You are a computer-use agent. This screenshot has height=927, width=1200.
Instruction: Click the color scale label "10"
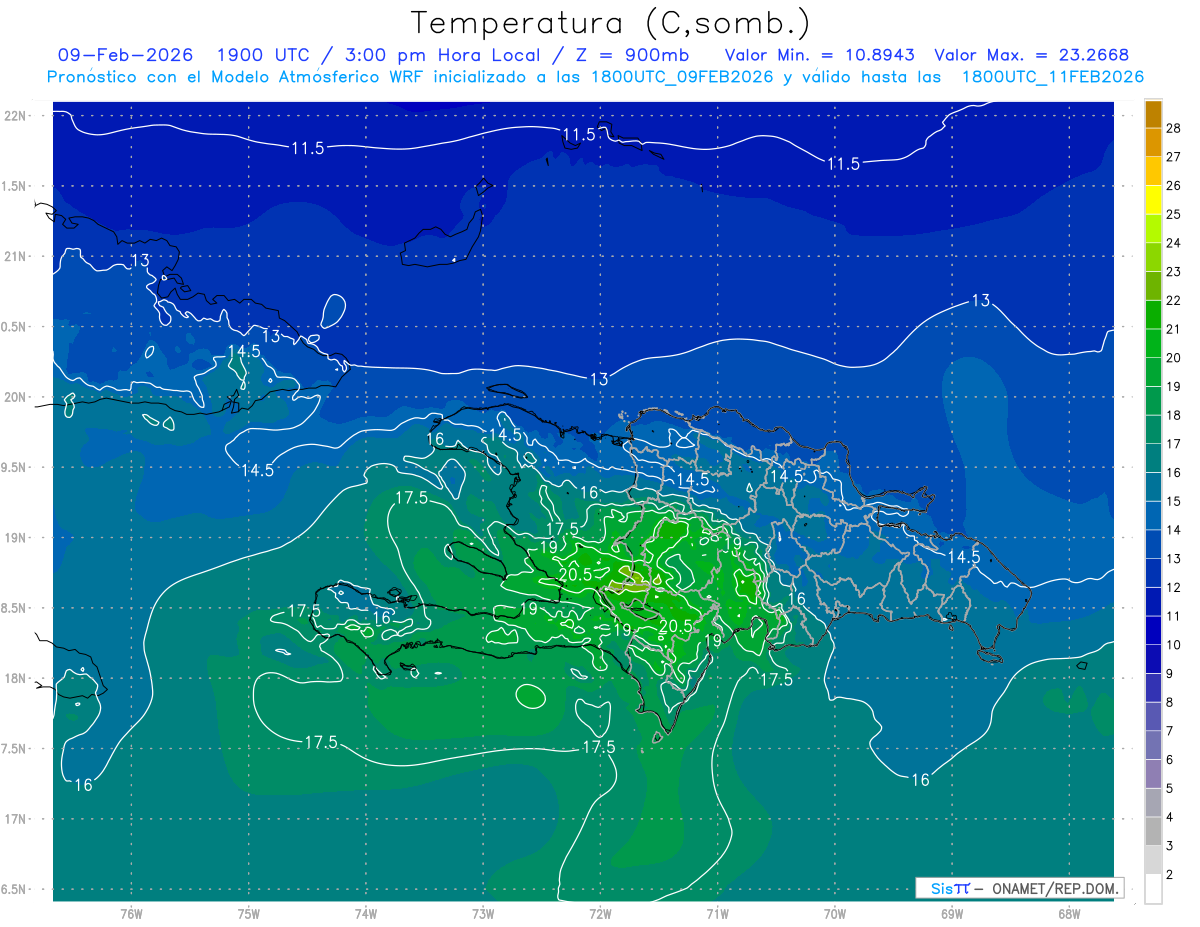pyautogui.click(x=1174, y=645)
